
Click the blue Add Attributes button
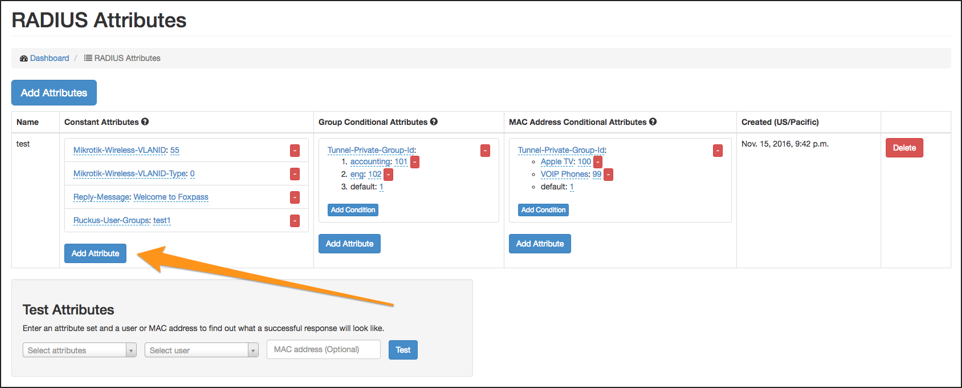[x=54, y=93]
